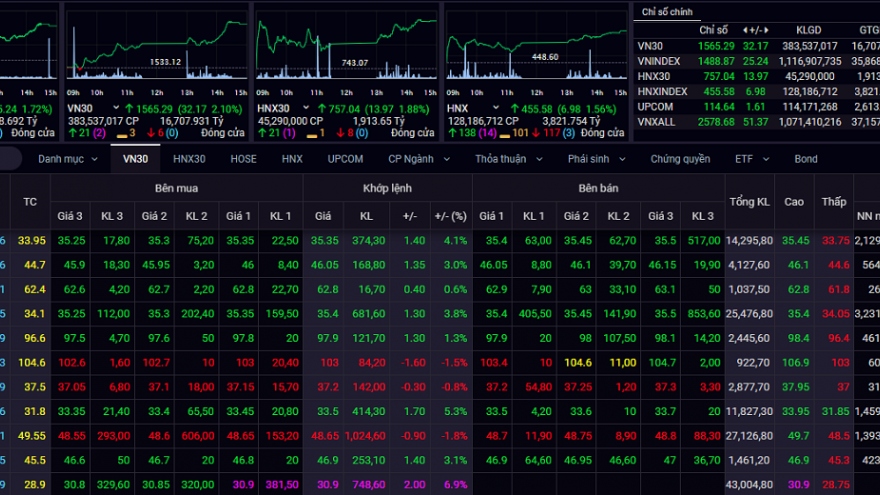Open the ETF dropdown

coord(749,159)
